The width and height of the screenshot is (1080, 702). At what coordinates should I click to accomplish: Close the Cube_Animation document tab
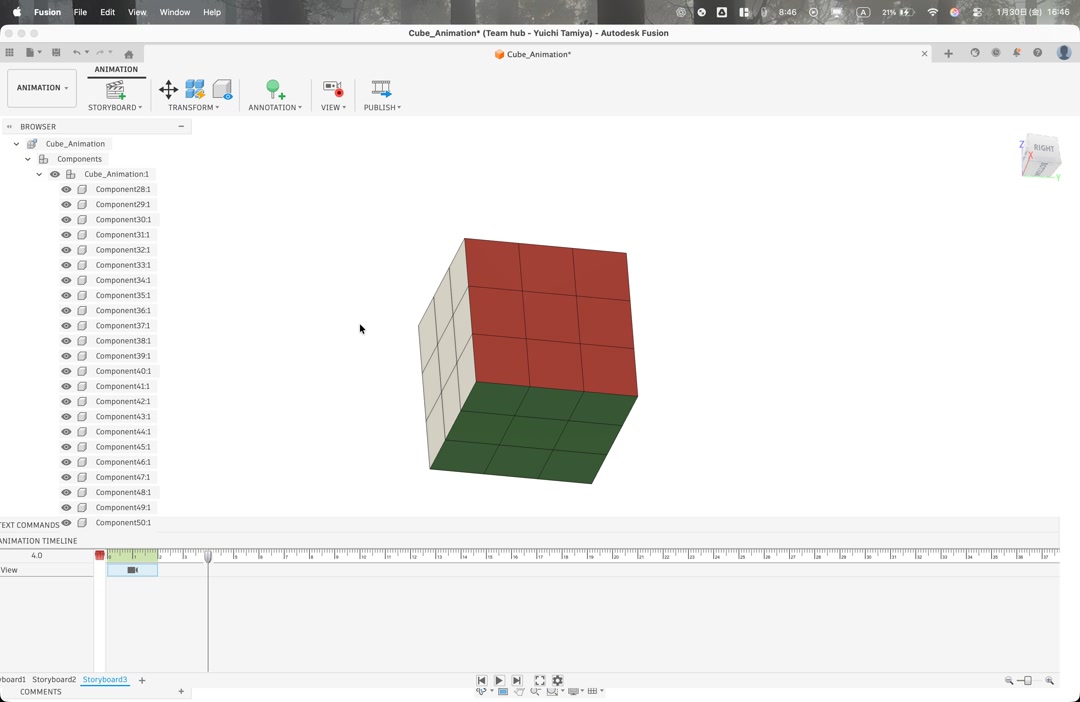(924, 54)
